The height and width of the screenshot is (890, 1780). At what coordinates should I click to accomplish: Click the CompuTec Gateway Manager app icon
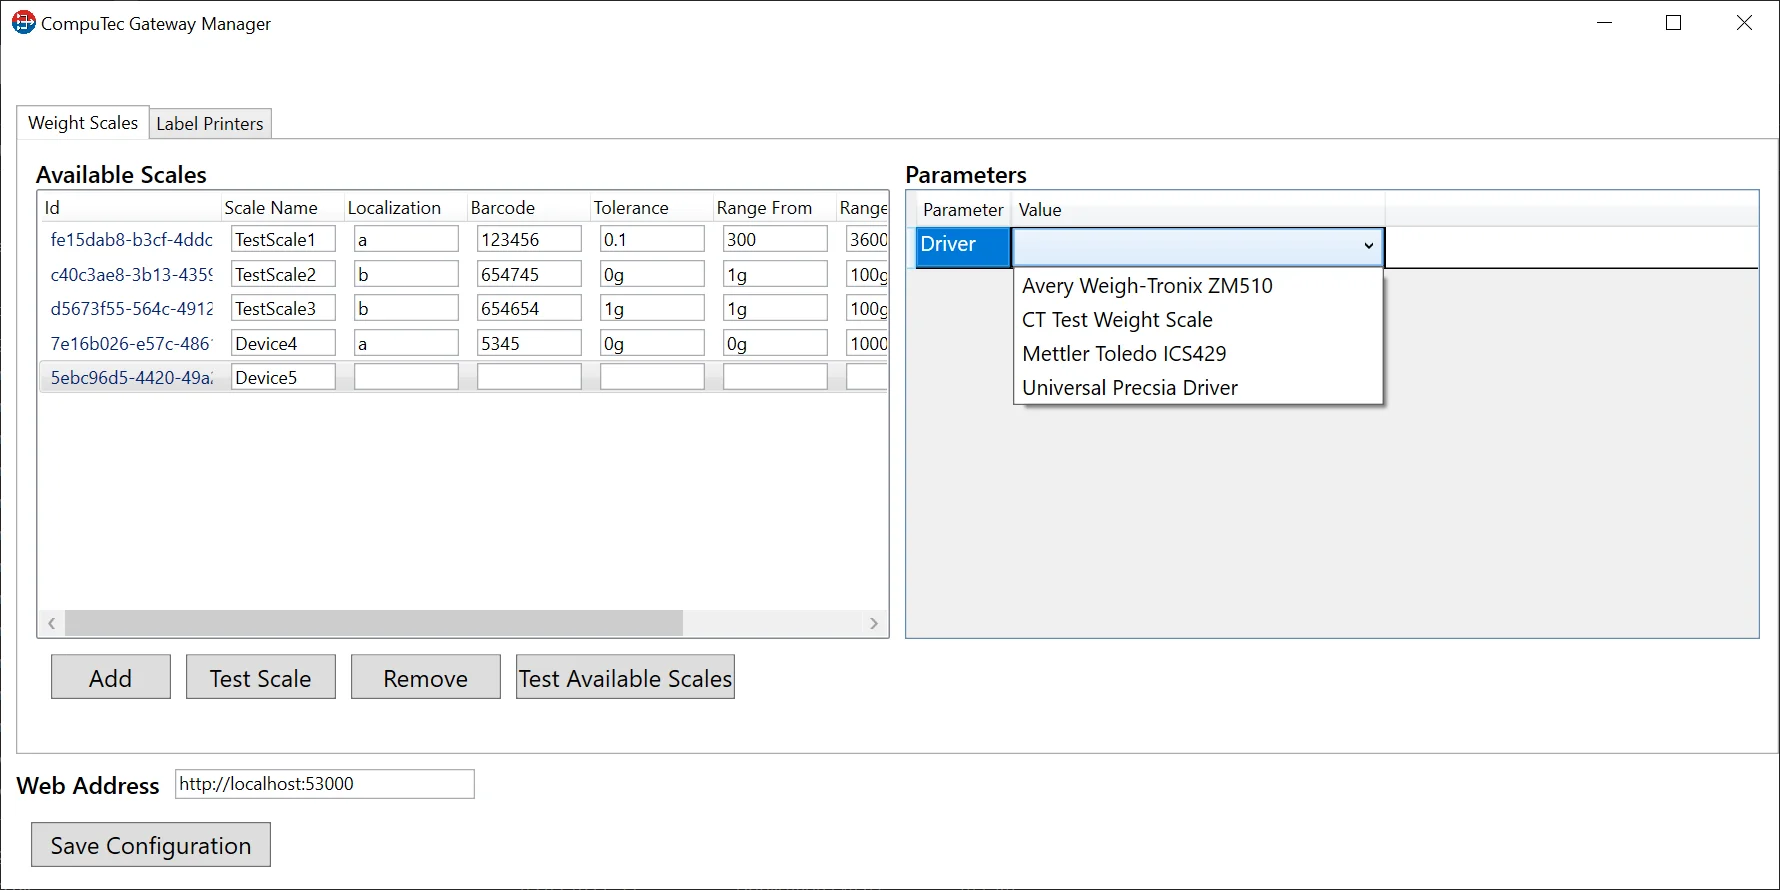23,23
